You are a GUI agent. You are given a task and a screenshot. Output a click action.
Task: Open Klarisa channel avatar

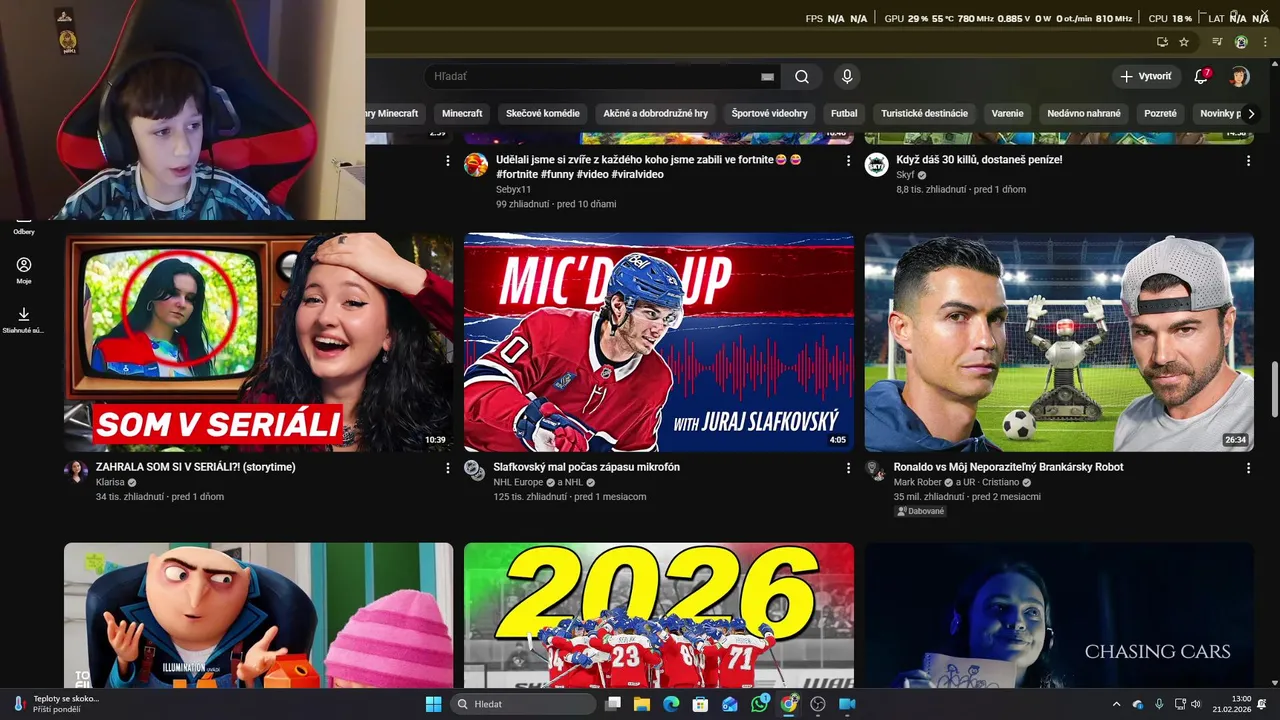click(x=76, y=471)
